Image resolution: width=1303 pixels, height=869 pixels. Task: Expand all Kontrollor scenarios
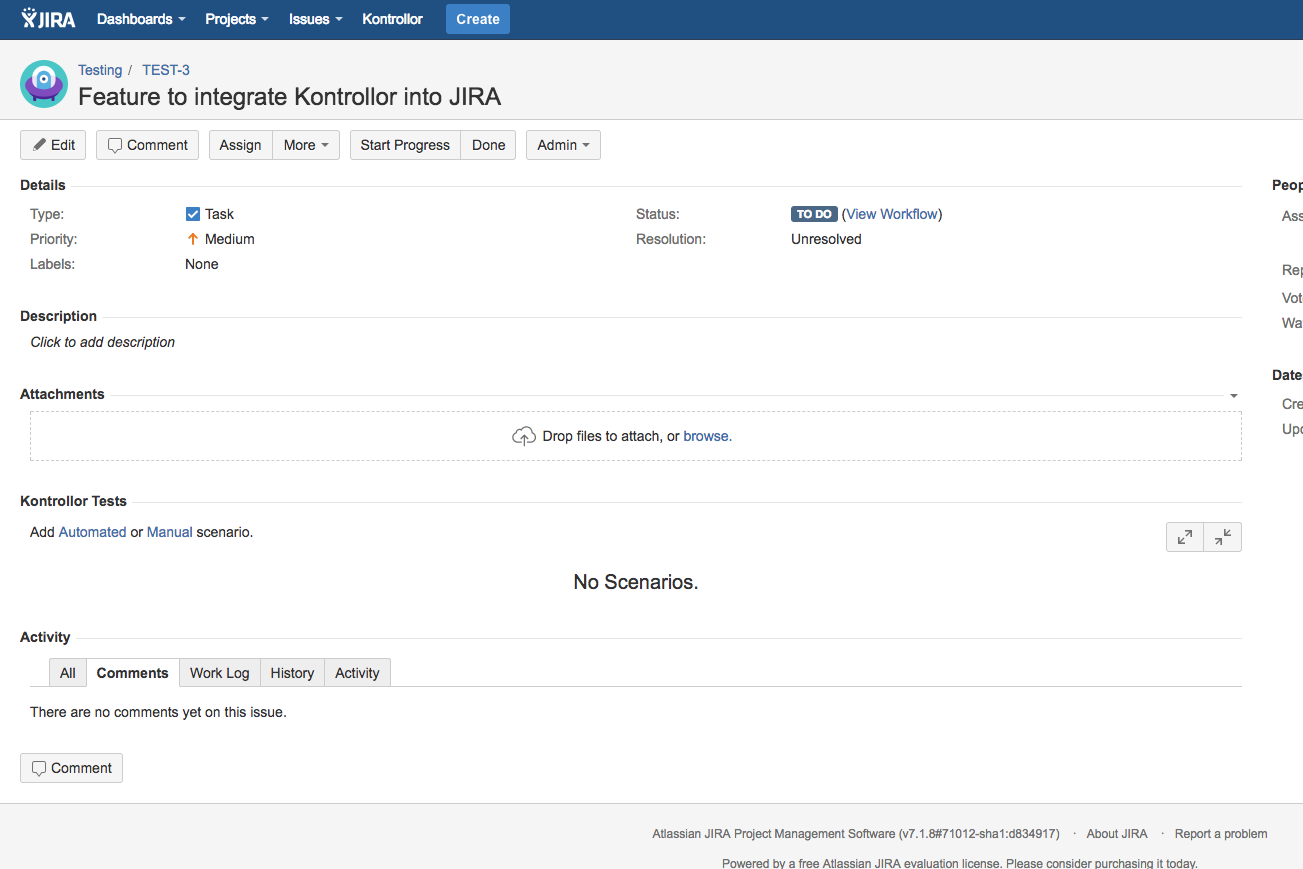1185,537
